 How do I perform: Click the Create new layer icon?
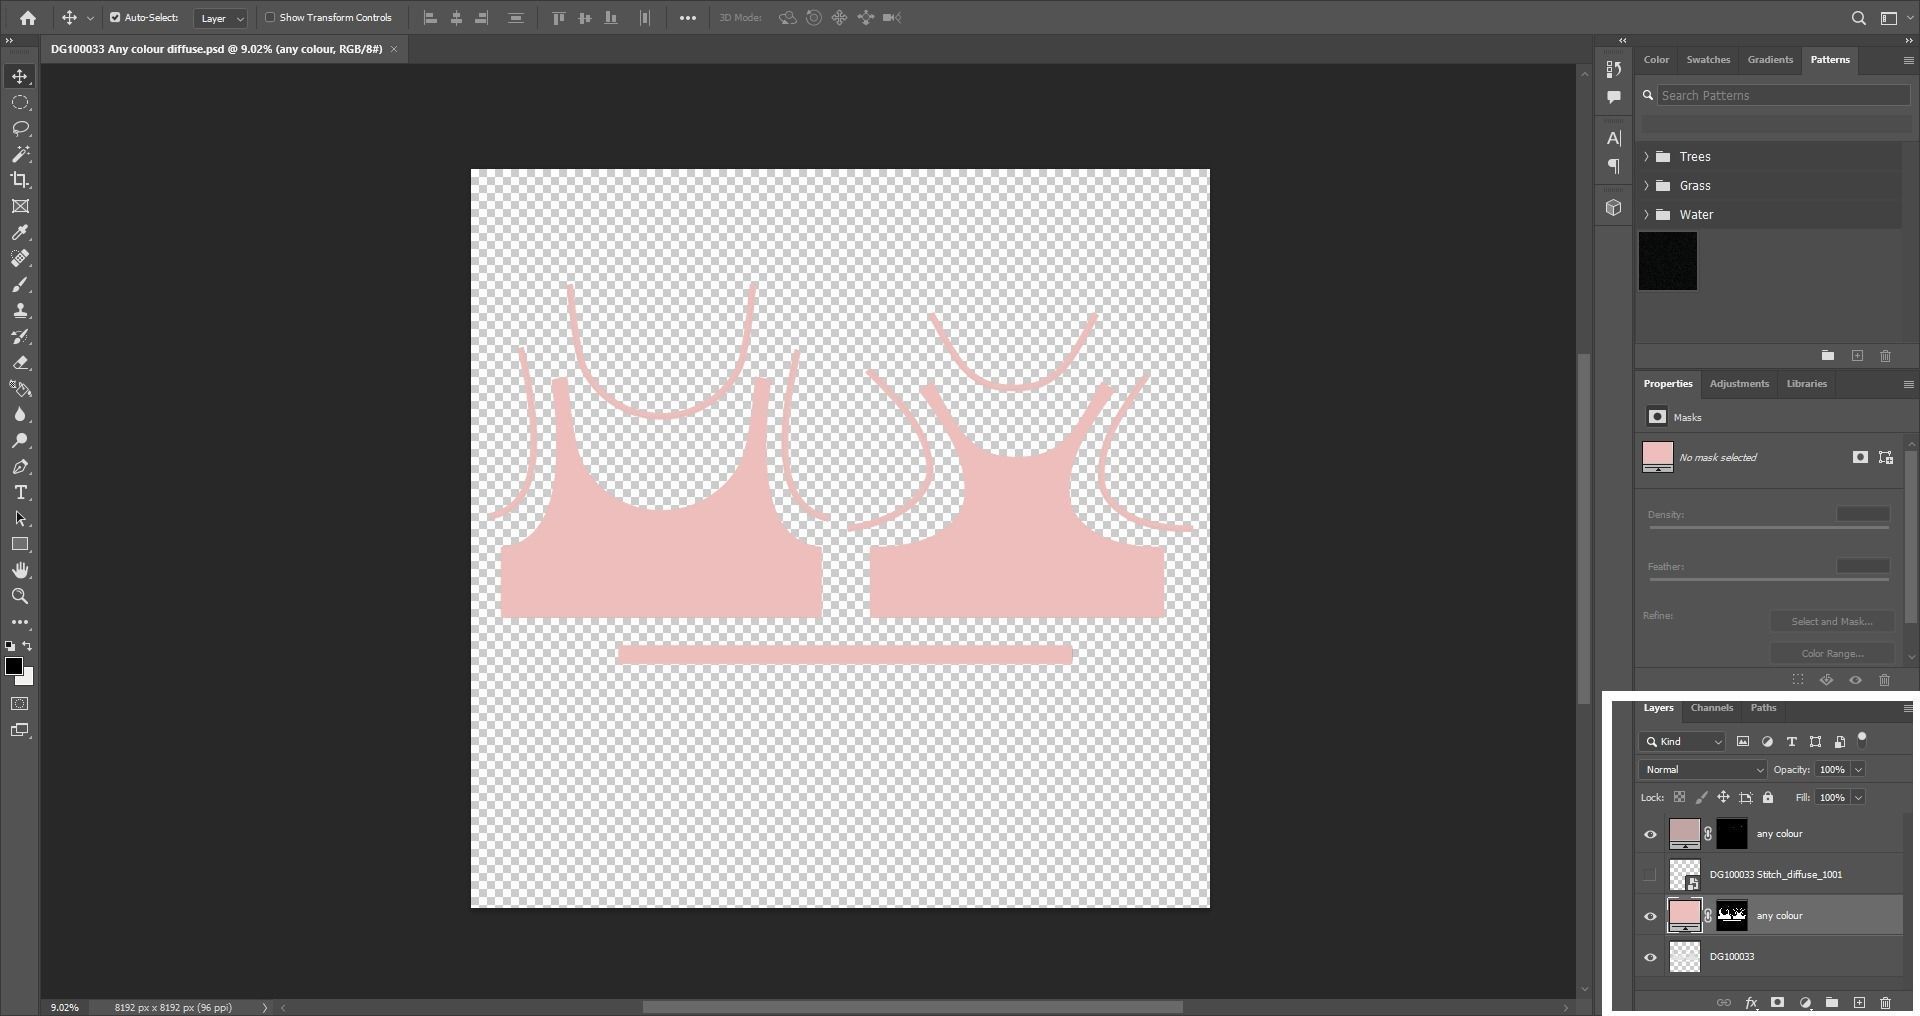tap(1859, 1003)
